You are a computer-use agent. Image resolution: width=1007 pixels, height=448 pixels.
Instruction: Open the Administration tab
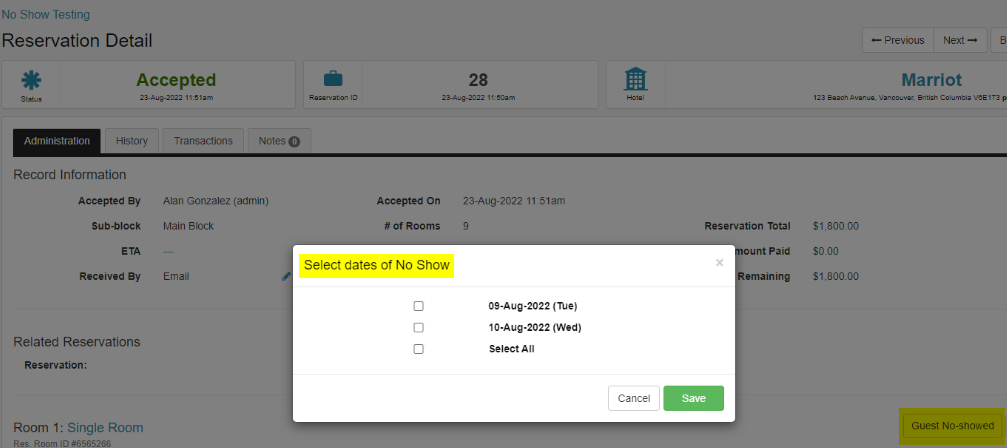pyautogui.click(x=57, y=141)
